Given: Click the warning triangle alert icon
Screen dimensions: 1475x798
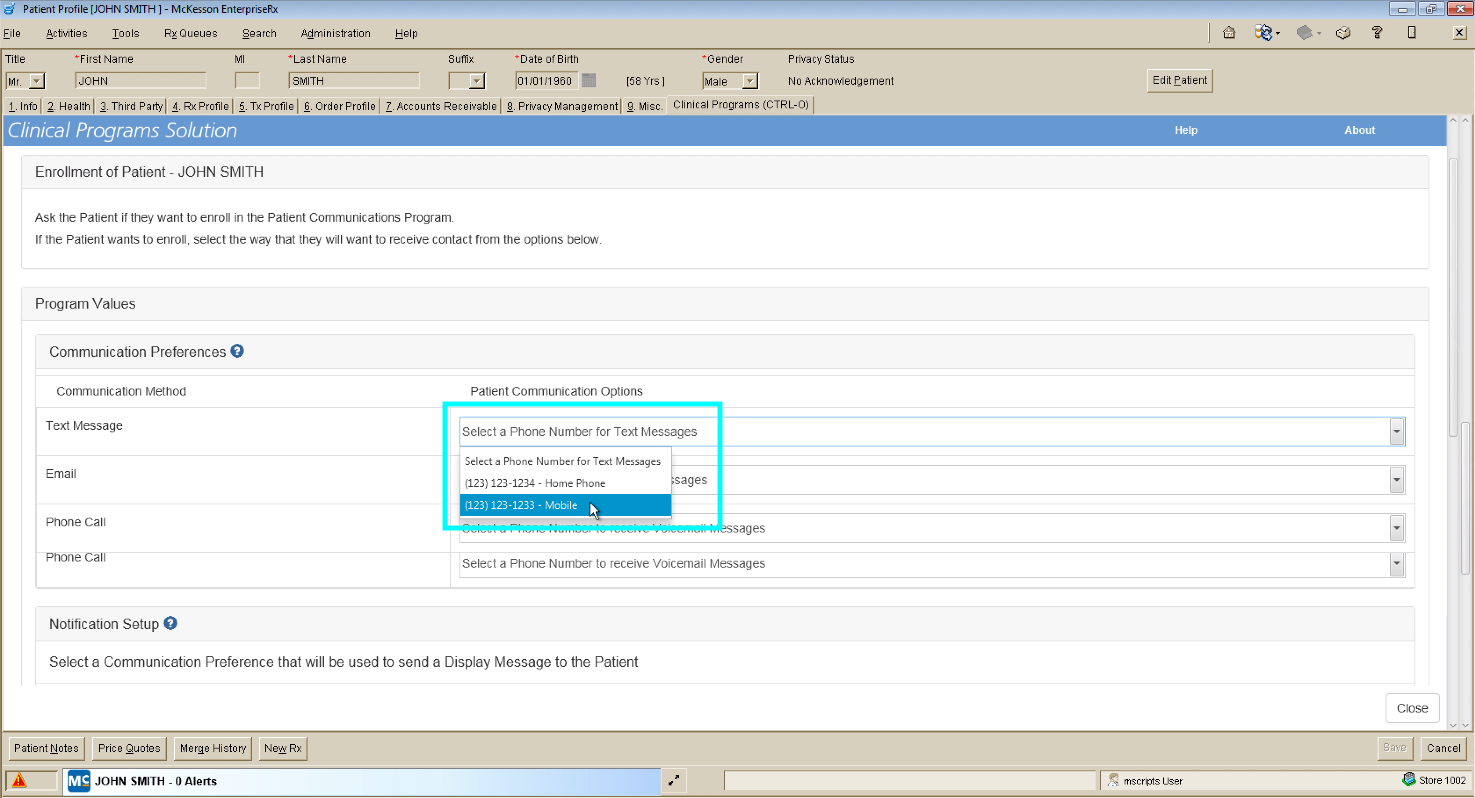Looking at the screenshot, I should coord(19,781).
